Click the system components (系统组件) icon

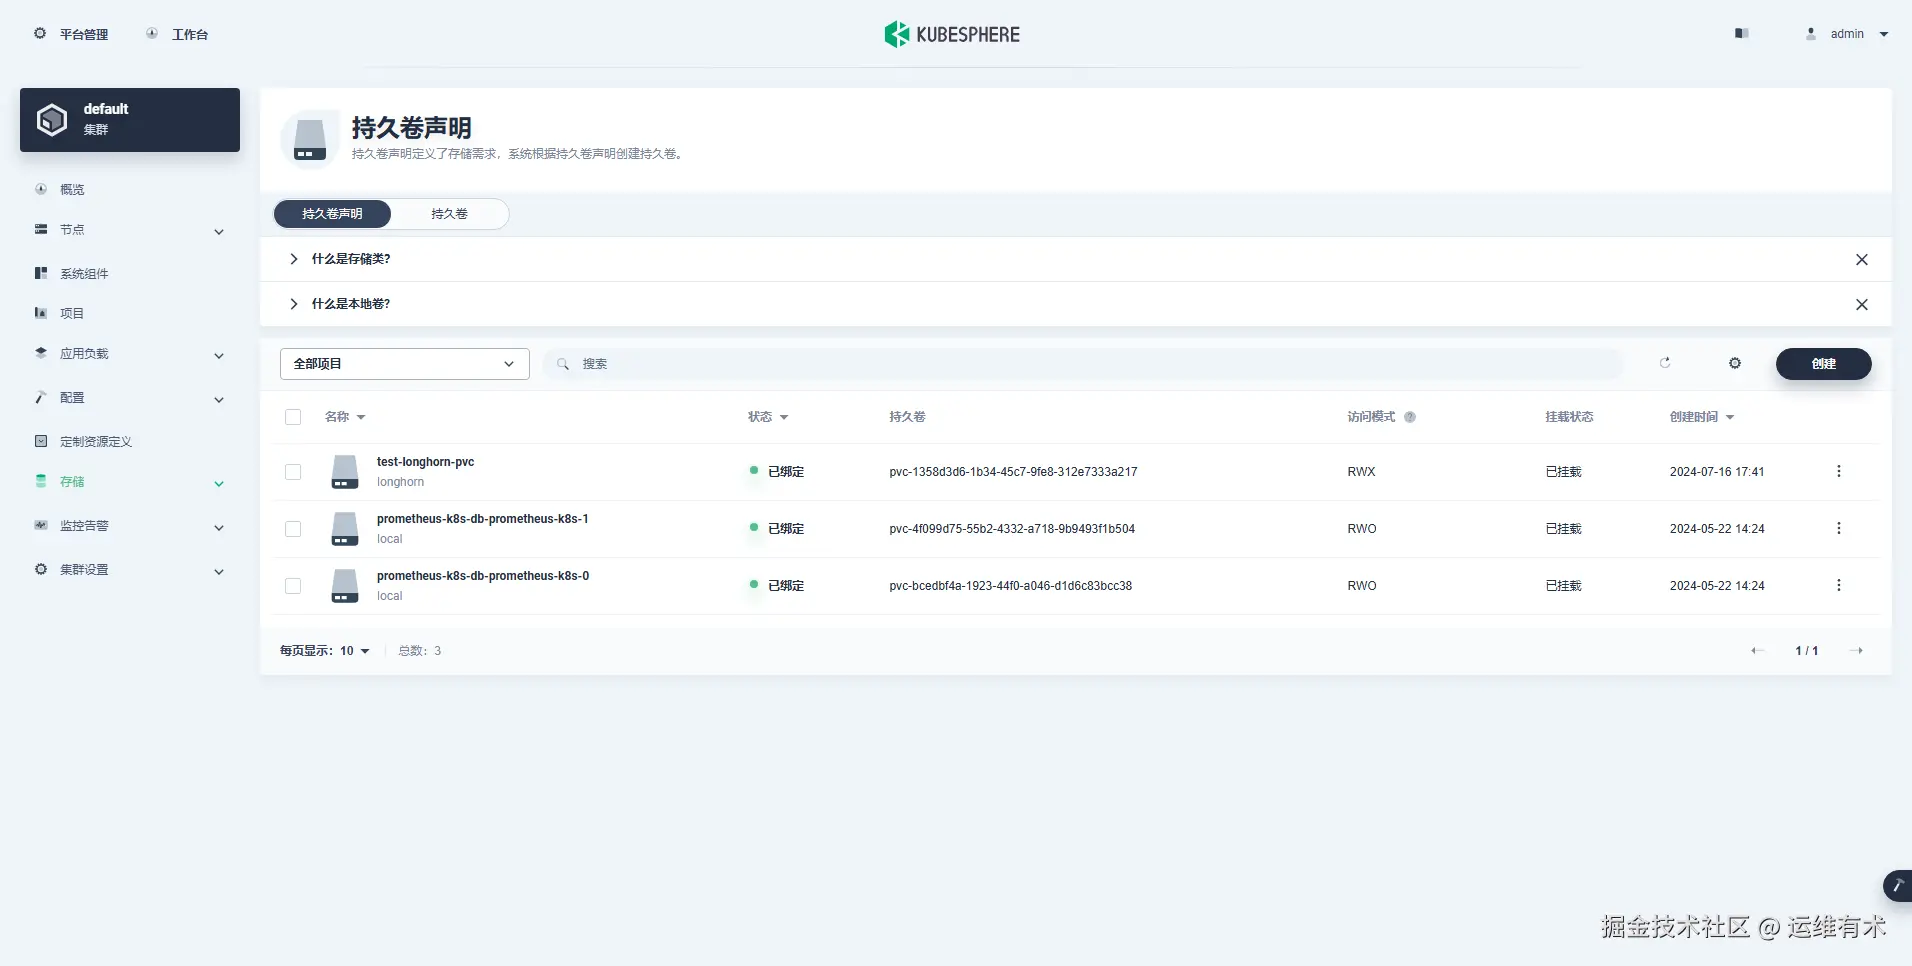tap(41, 273)
